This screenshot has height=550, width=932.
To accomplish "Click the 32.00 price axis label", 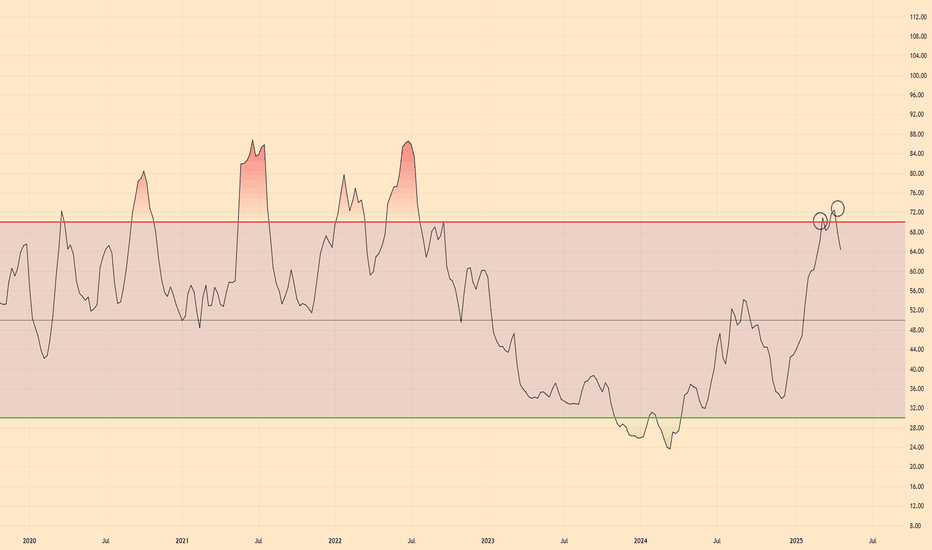I will 918,408.
